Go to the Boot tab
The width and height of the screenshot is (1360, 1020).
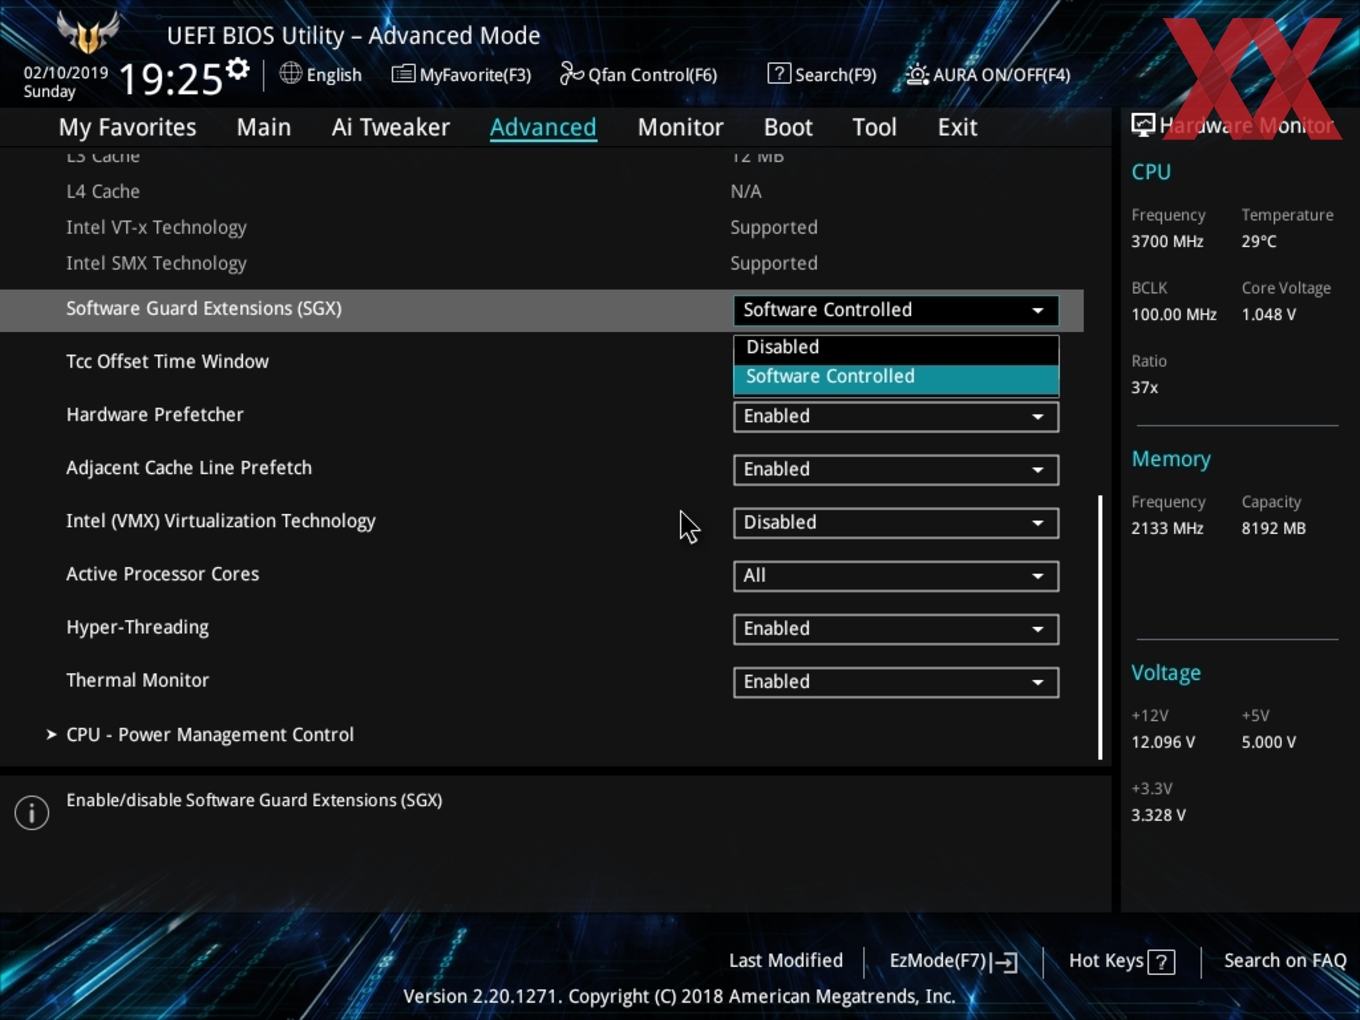(788, 127)
